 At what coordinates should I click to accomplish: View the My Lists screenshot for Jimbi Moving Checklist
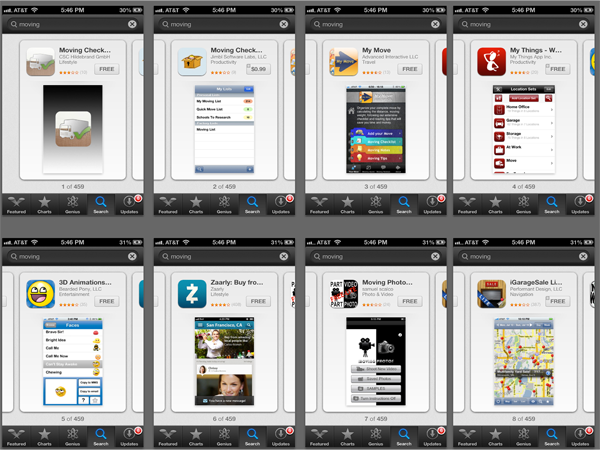pyautogui.click(x=224, y=129)
